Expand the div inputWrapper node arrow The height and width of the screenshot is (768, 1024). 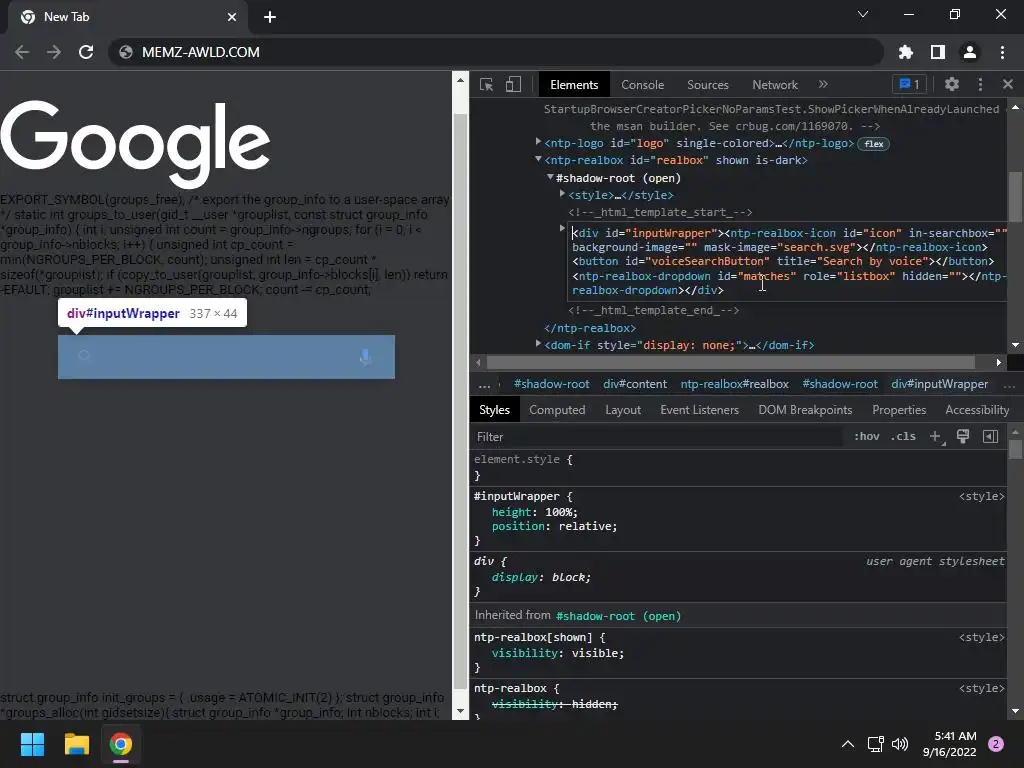click(562, 229)
